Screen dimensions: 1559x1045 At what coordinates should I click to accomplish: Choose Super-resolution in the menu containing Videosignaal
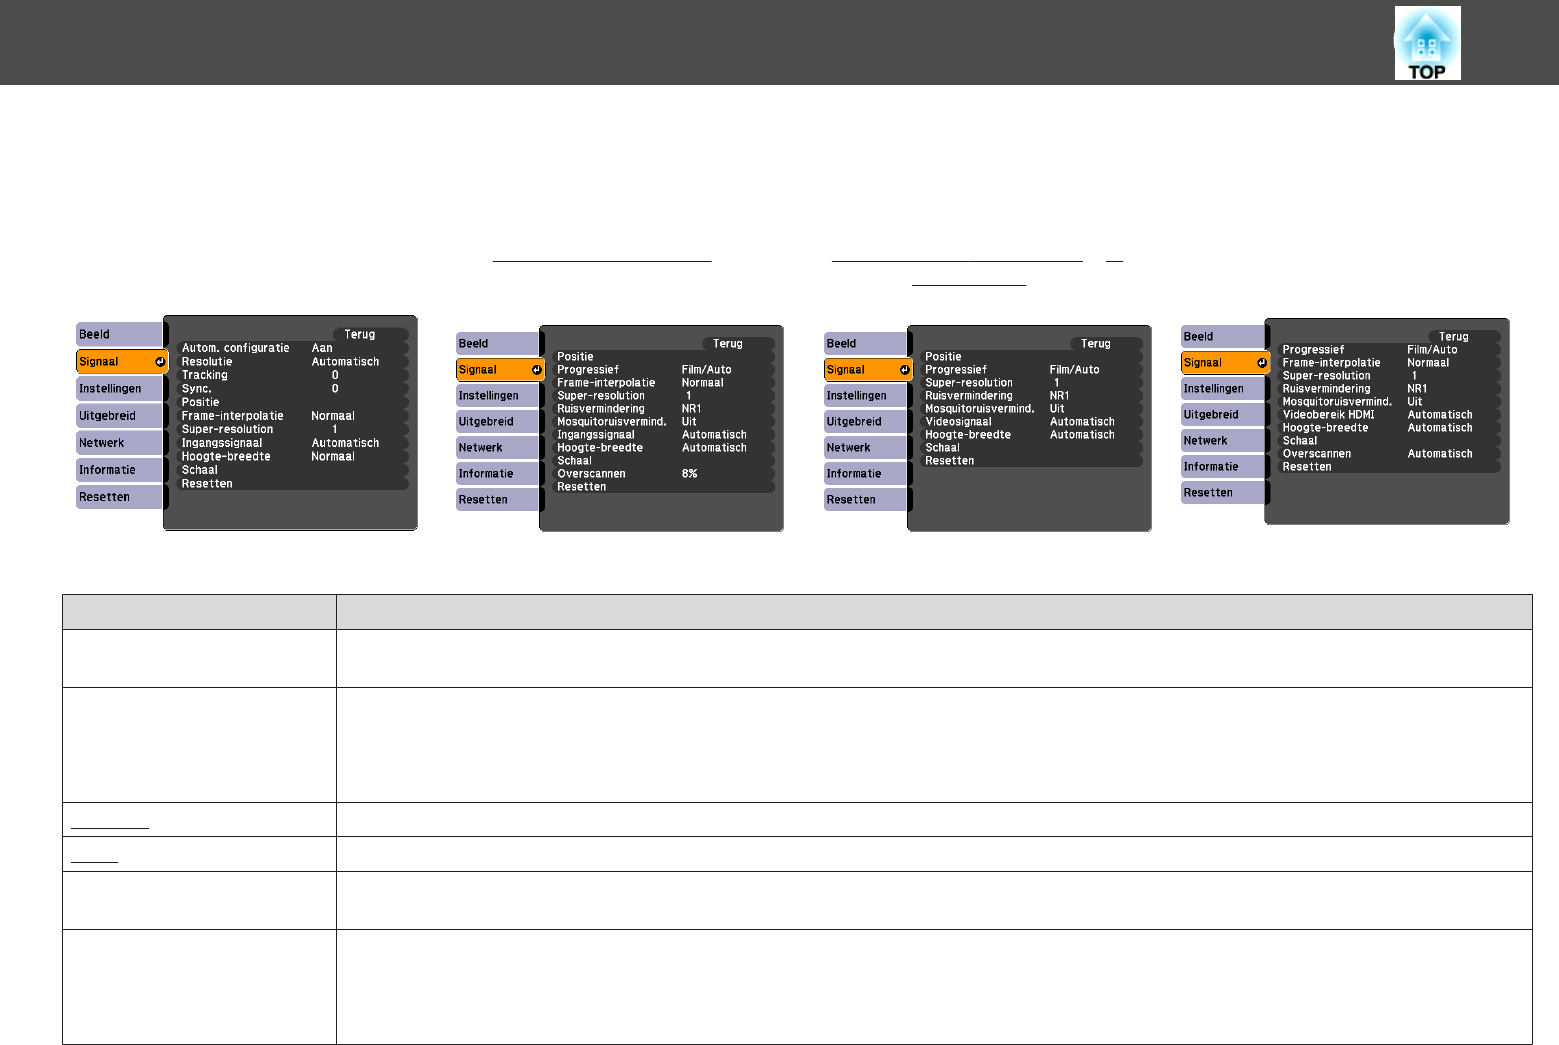(1031, 383)
